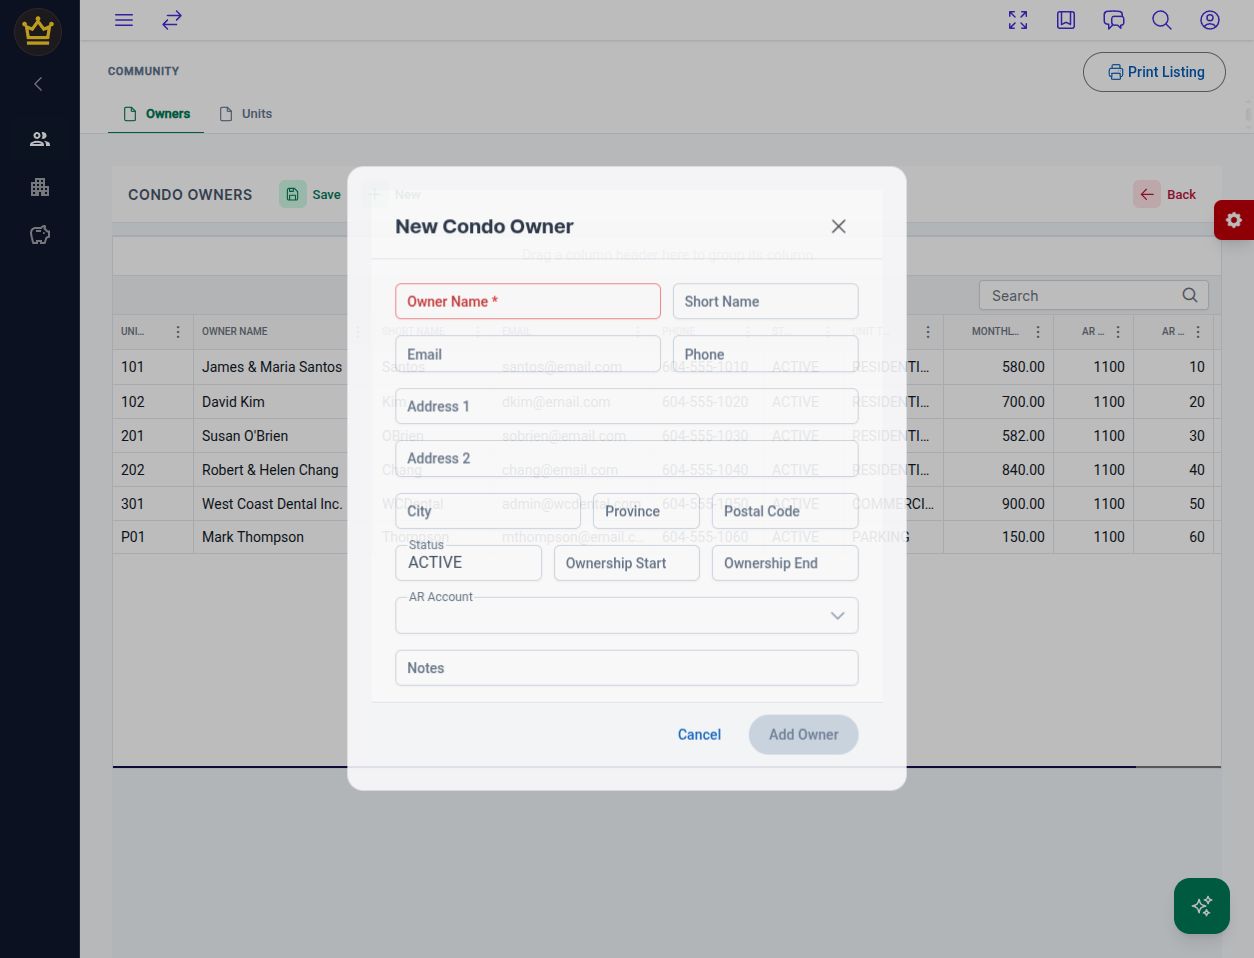Image resolution: width=1254 pixels, height=958 pixels.
Task: Click the red settings gear tab
Action: tap(1234, 220)
